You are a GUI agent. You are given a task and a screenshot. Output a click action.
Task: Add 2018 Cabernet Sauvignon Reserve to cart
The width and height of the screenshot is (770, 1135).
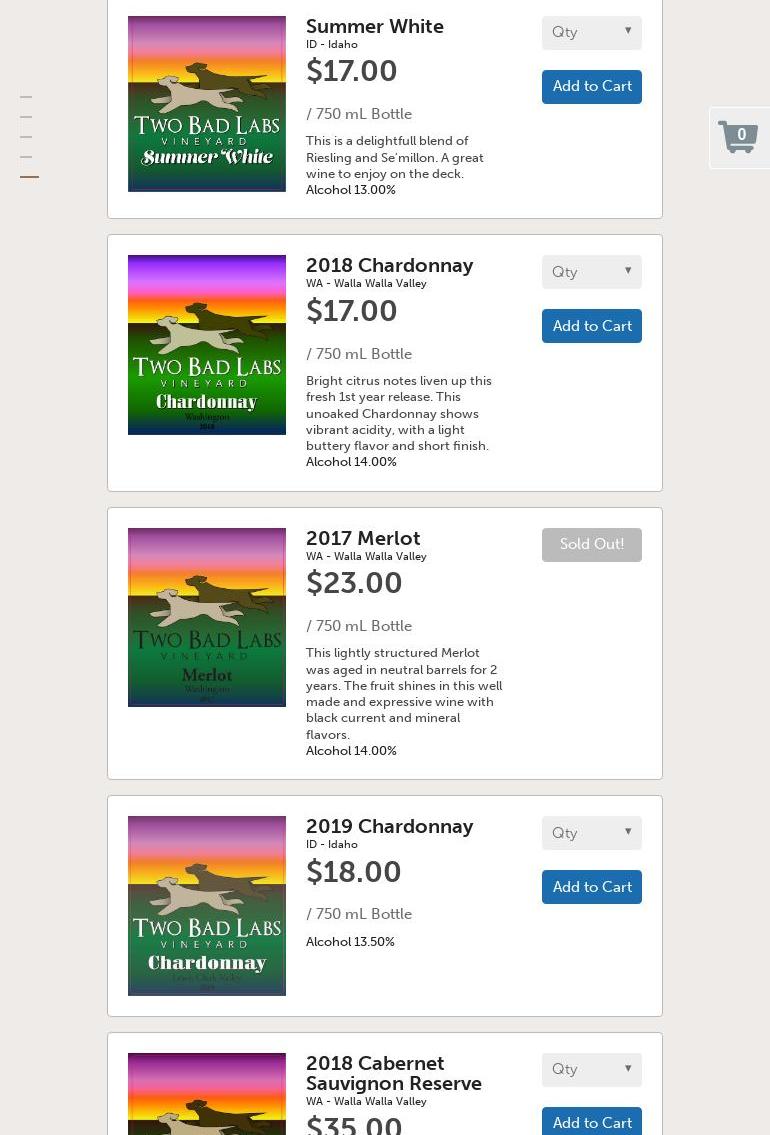(x=592, y=1122)
